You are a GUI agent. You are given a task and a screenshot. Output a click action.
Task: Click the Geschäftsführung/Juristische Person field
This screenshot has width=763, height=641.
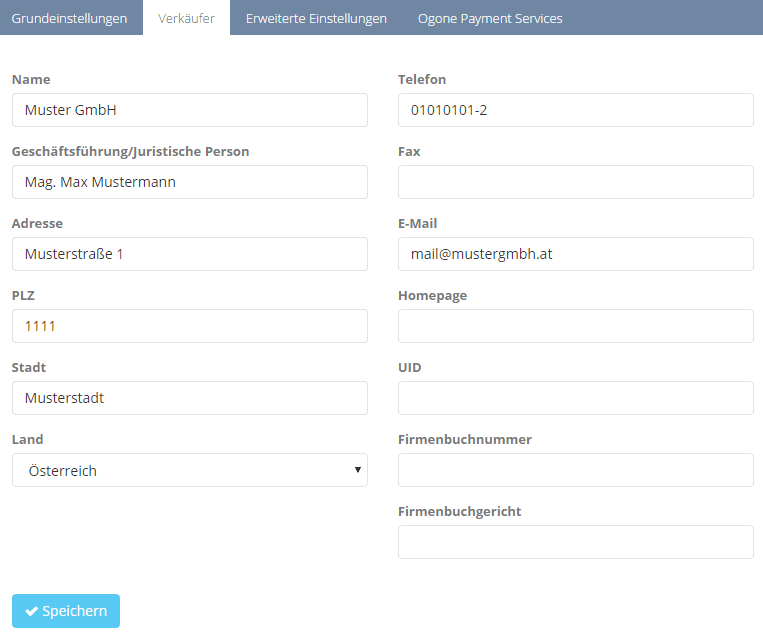190,182
